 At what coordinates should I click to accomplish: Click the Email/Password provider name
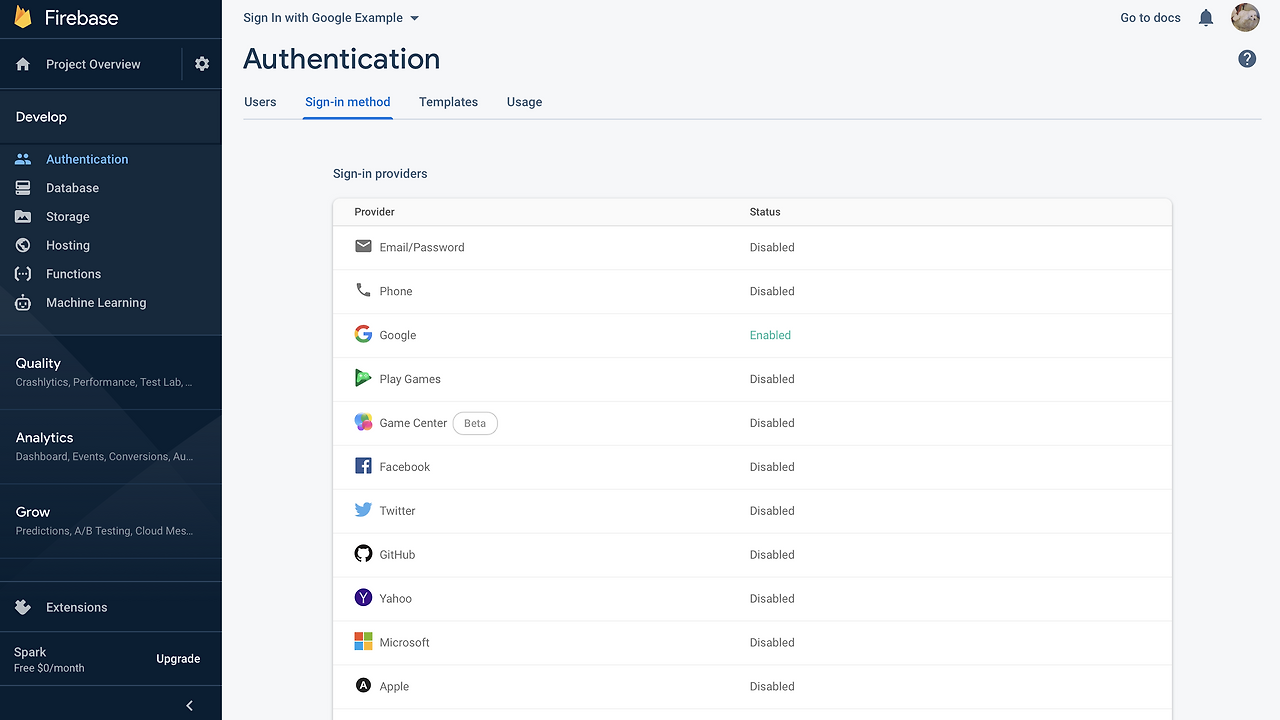pos(422,247)
